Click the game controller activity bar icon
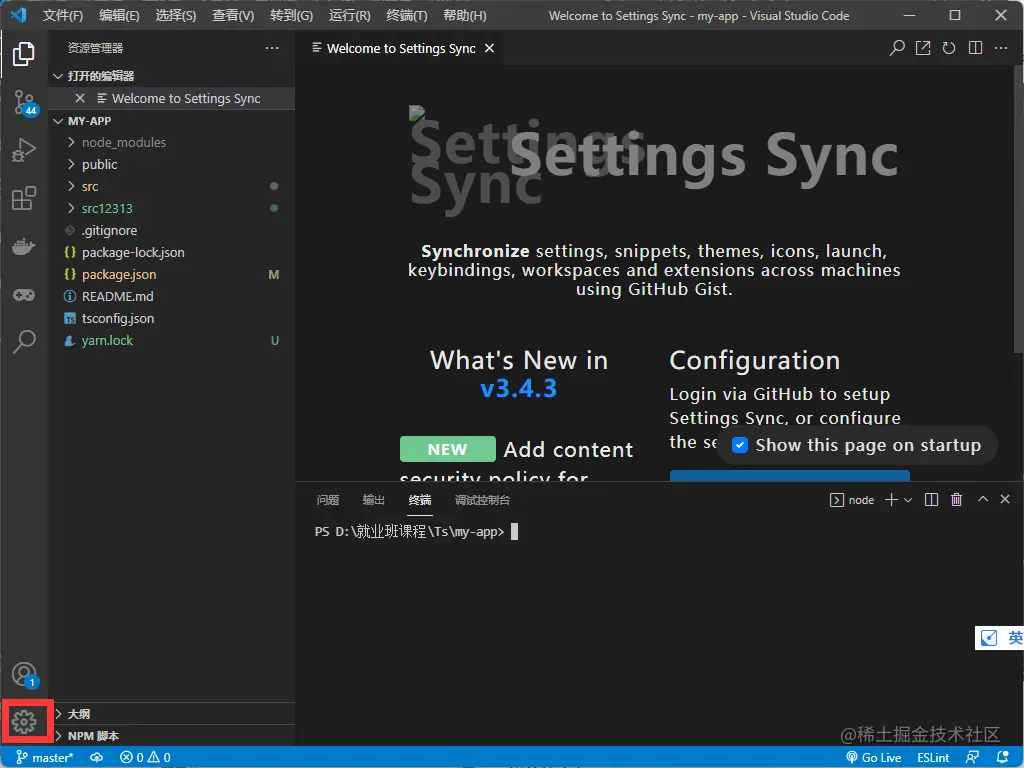This screenshot has height=768, width=1024. (24, 295)
